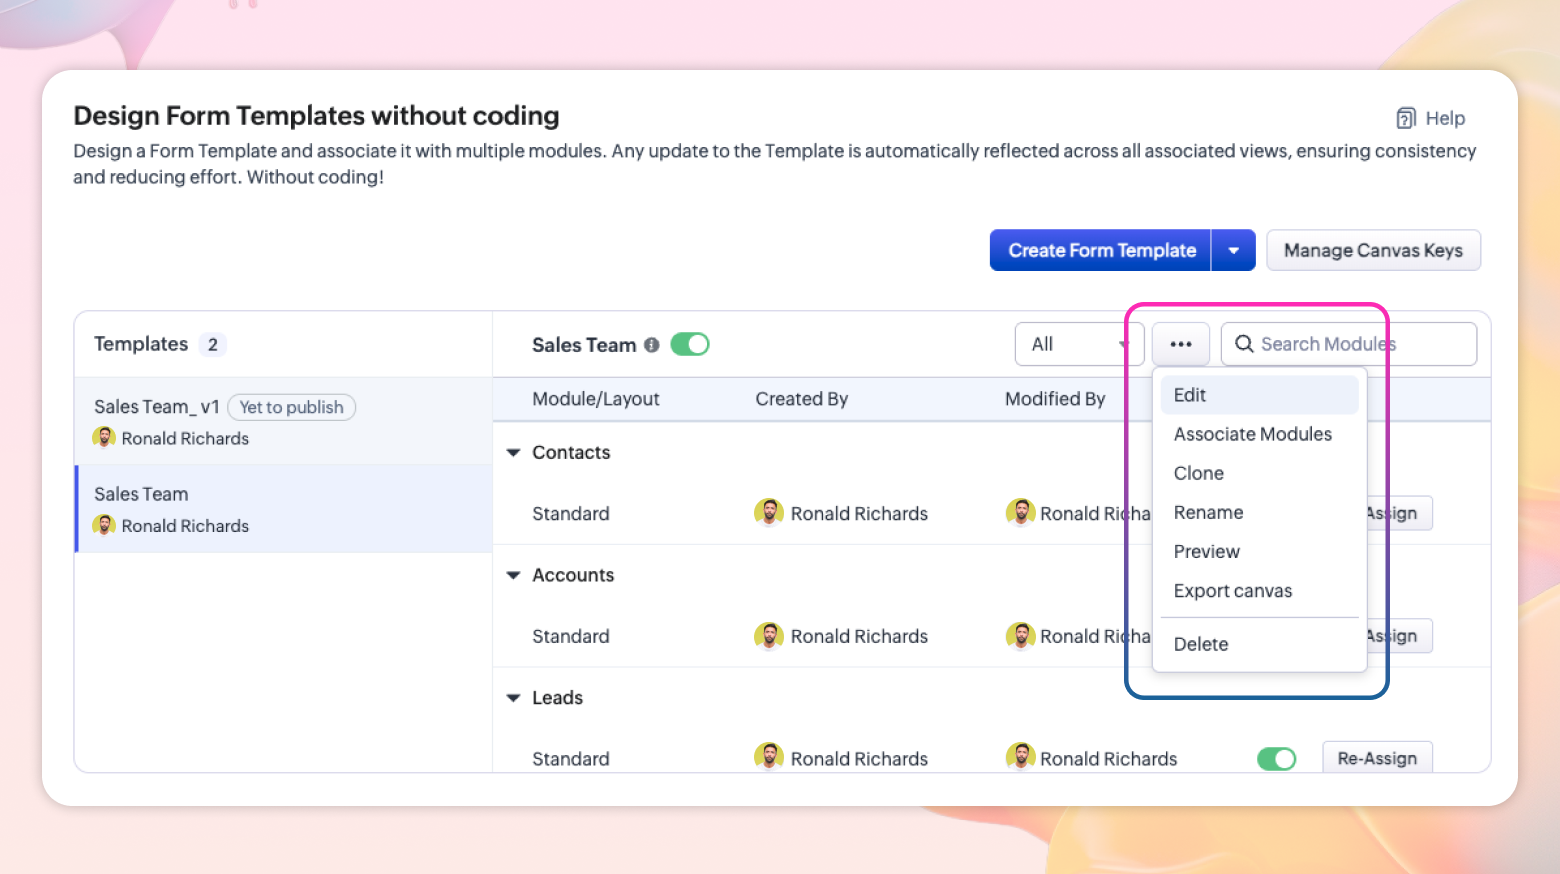Click Ronald Richards name in Accounts Created By
Viewport: 1560px width, 874px height.
point(859,637)
